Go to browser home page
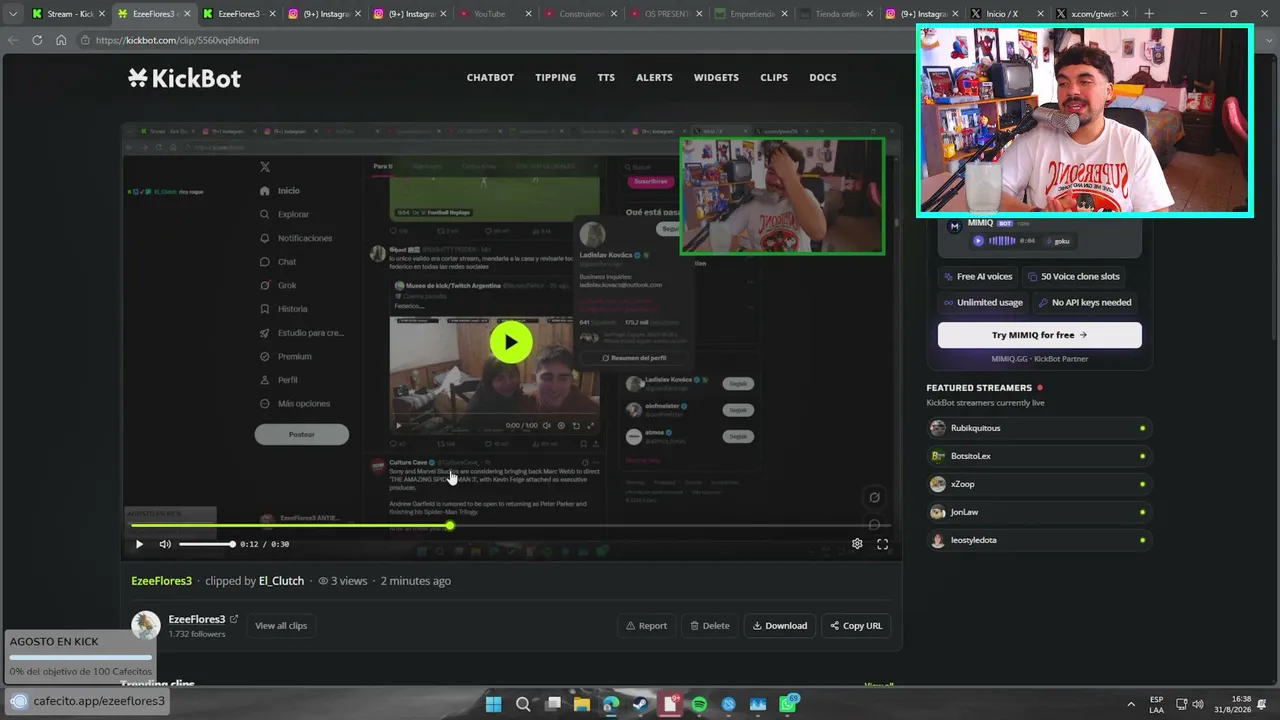1280x720 pixels. (x=61, y=40)
